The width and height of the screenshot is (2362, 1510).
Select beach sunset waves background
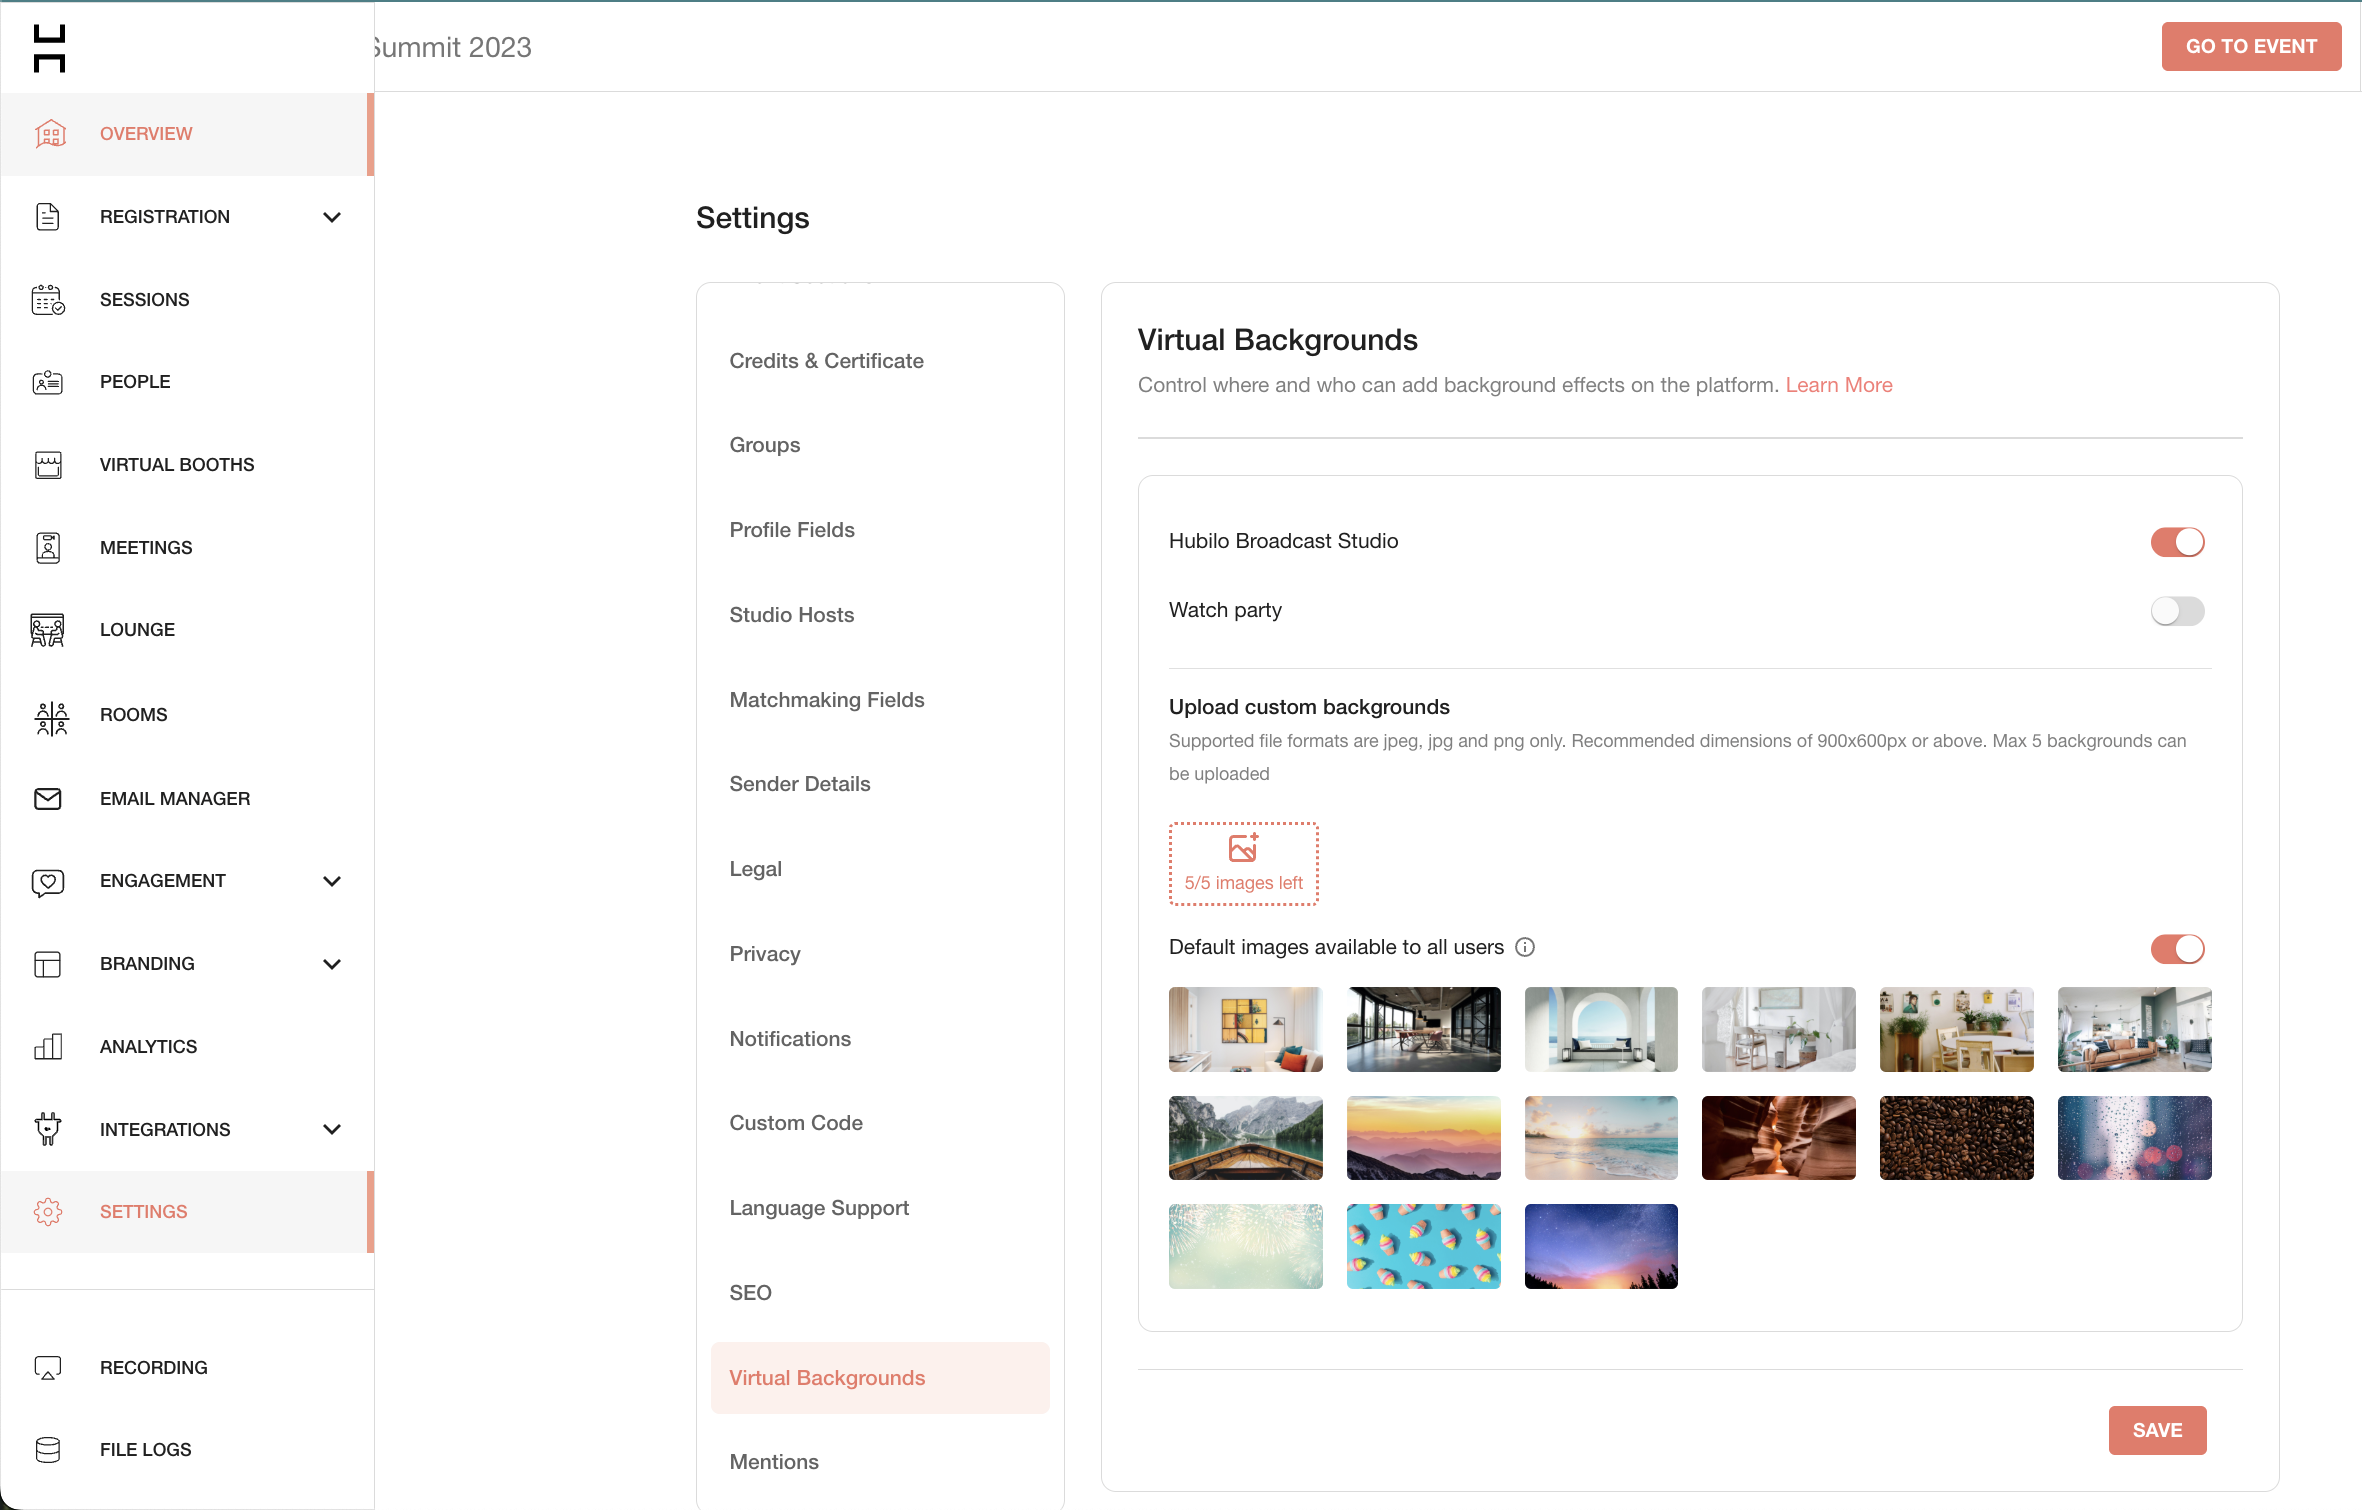[x=1601, y=1138]
